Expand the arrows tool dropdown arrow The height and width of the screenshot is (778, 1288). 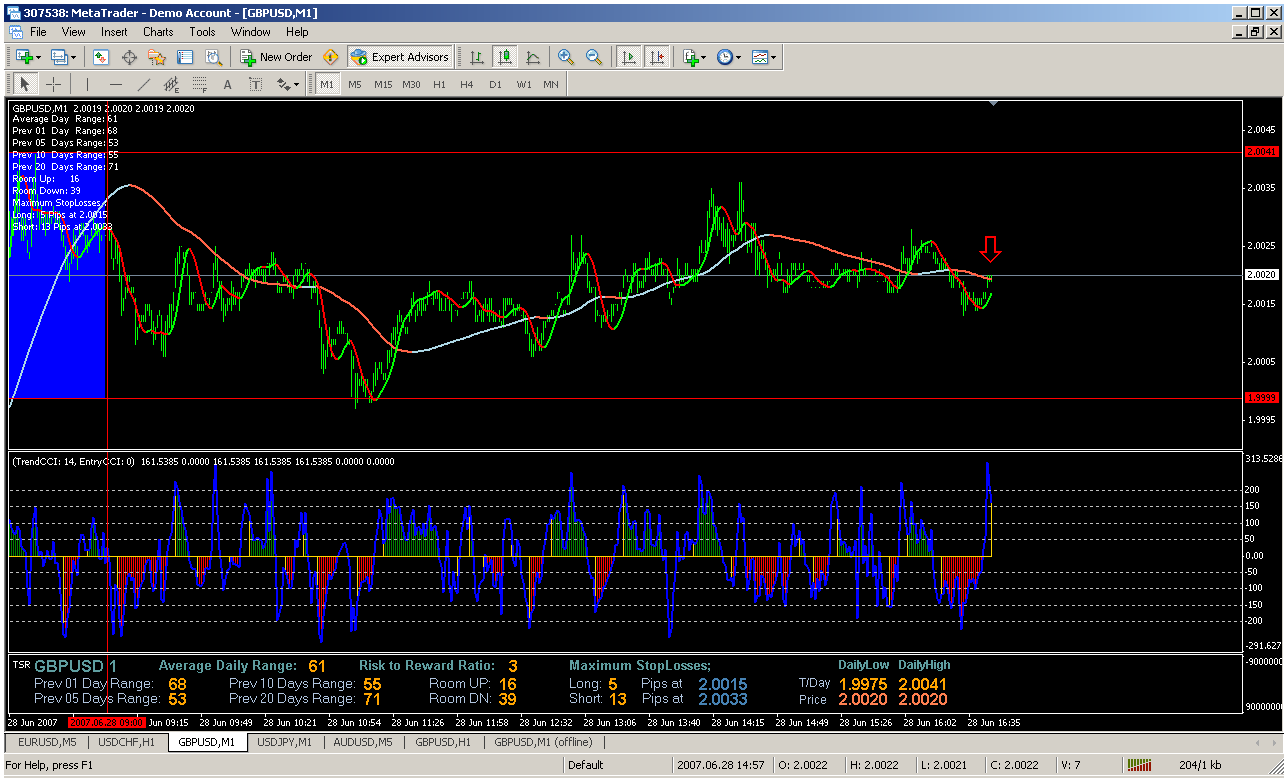click(x=296, y=85)
